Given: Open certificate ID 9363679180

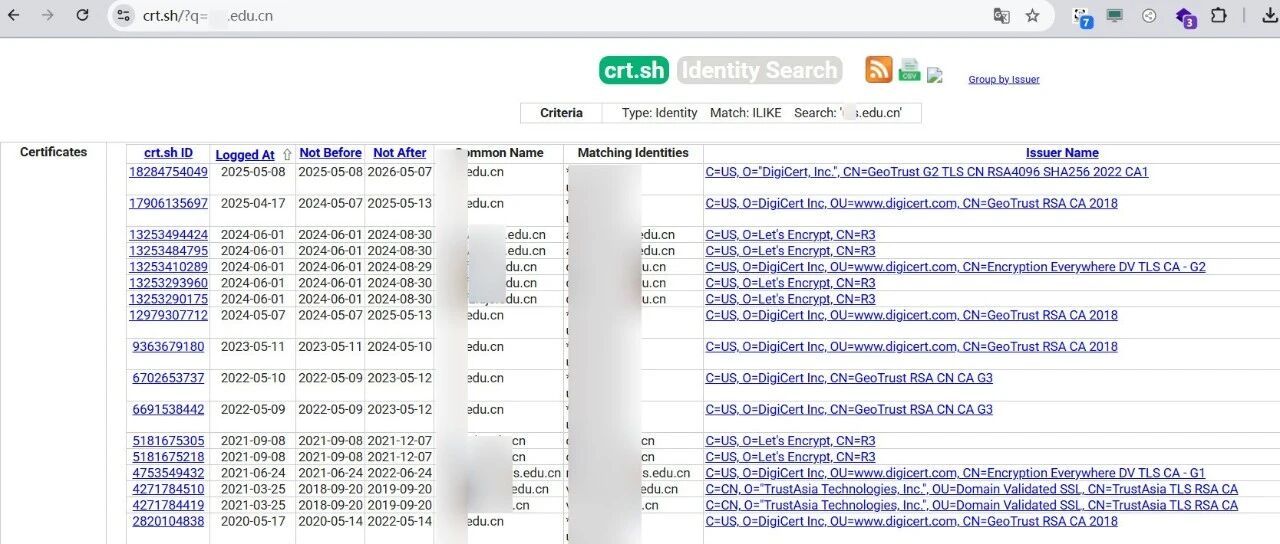Looking at the screenshot, I should click(x=168, y=347).
